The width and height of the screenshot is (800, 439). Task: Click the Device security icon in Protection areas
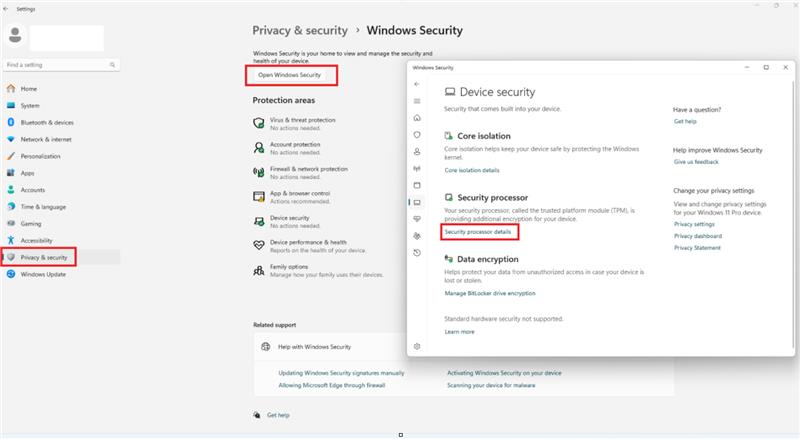click(x=259, y=221)
